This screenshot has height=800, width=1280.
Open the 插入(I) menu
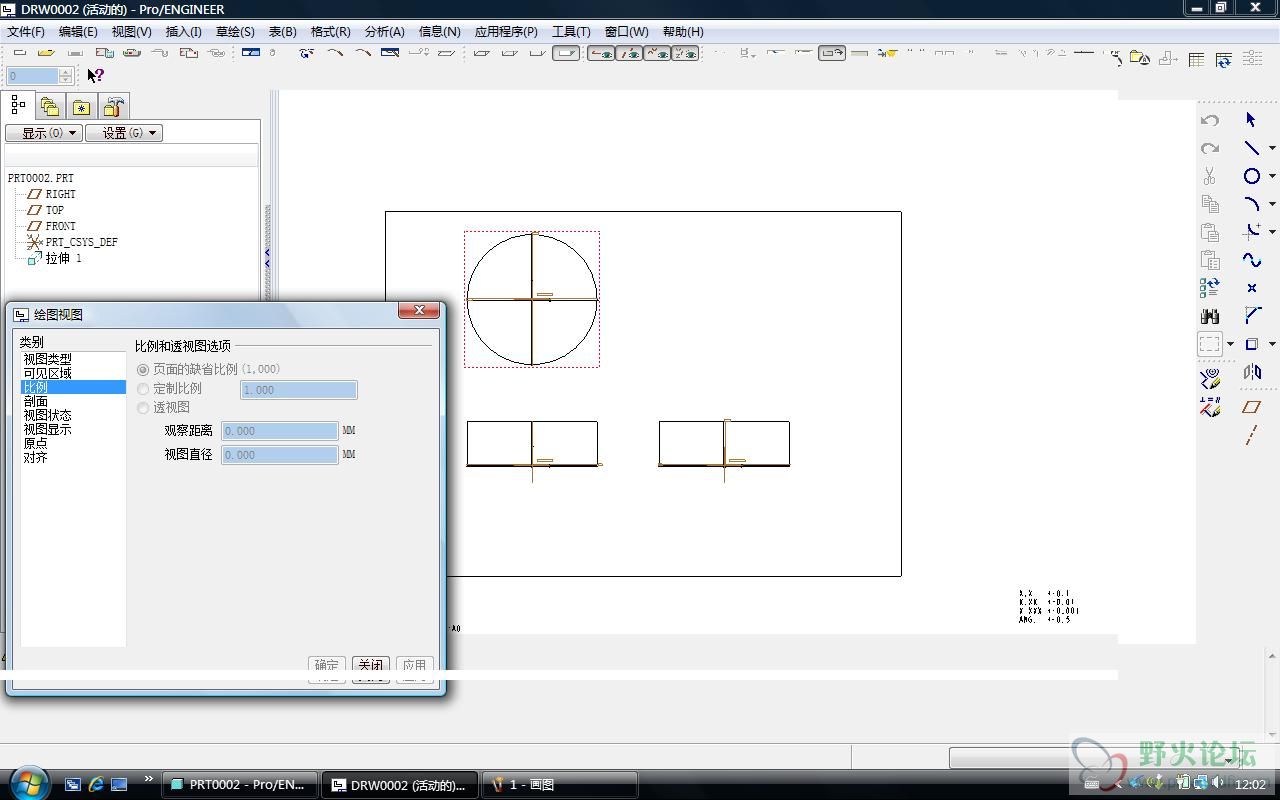click(x=183, y=31)
